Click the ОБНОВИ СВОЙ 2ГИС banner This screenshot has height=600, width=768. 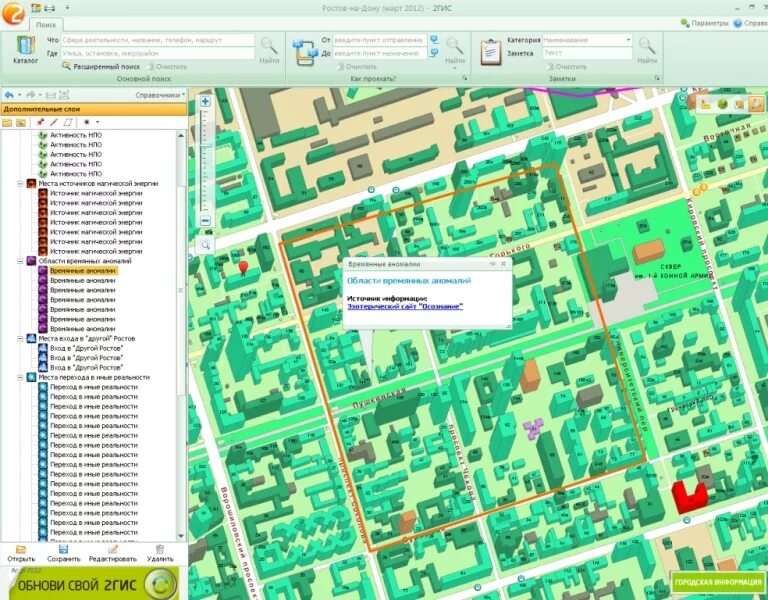click(x=93, y=583)
